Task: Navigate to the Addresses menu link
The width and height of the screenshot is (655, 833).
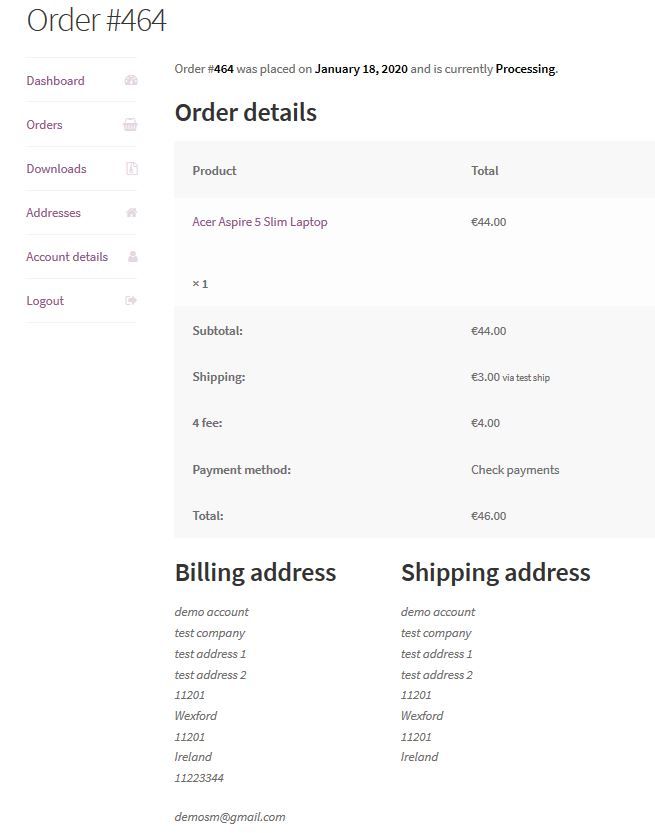Action: click(x=53, y=213)
